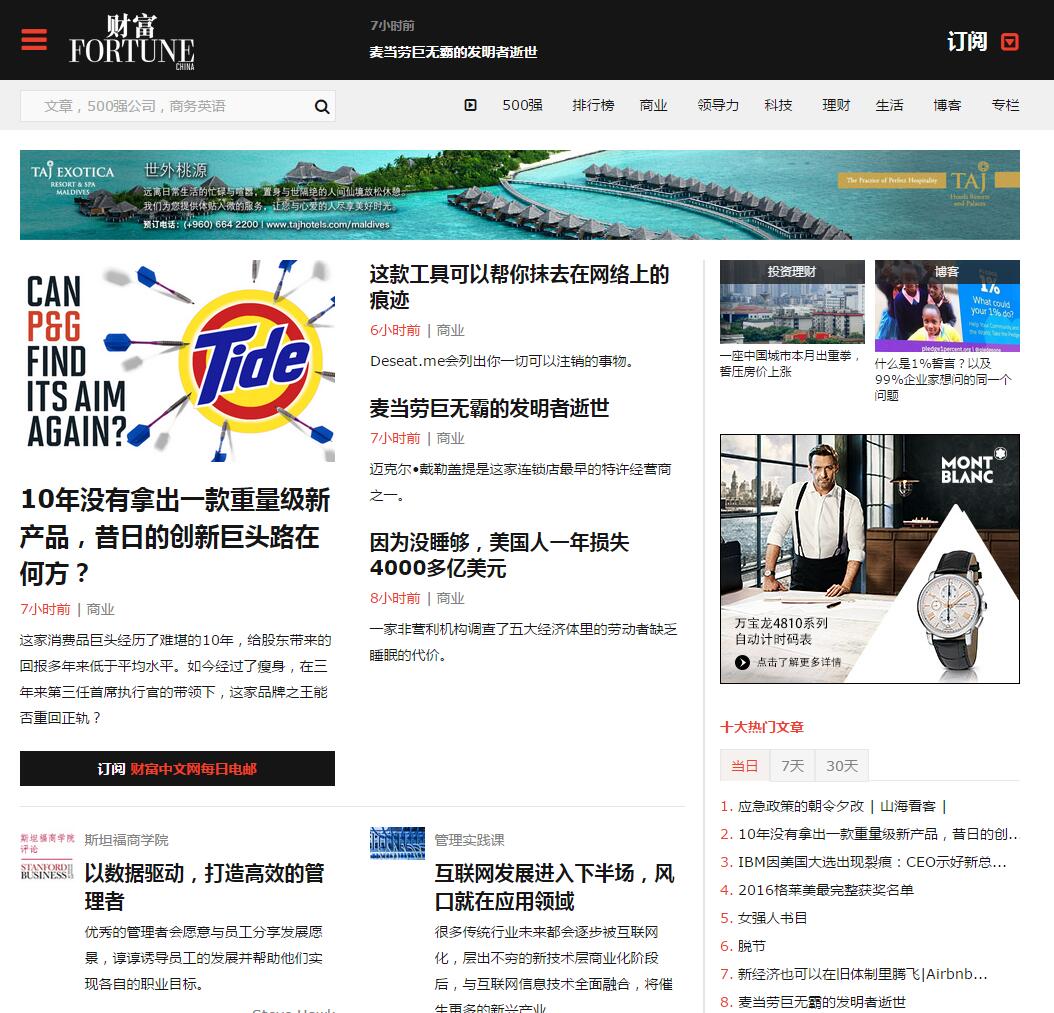Viewport: 1054px width, 1013px height.
Task: Click the 6小时前 timestamp
Action: pos(395,330)
